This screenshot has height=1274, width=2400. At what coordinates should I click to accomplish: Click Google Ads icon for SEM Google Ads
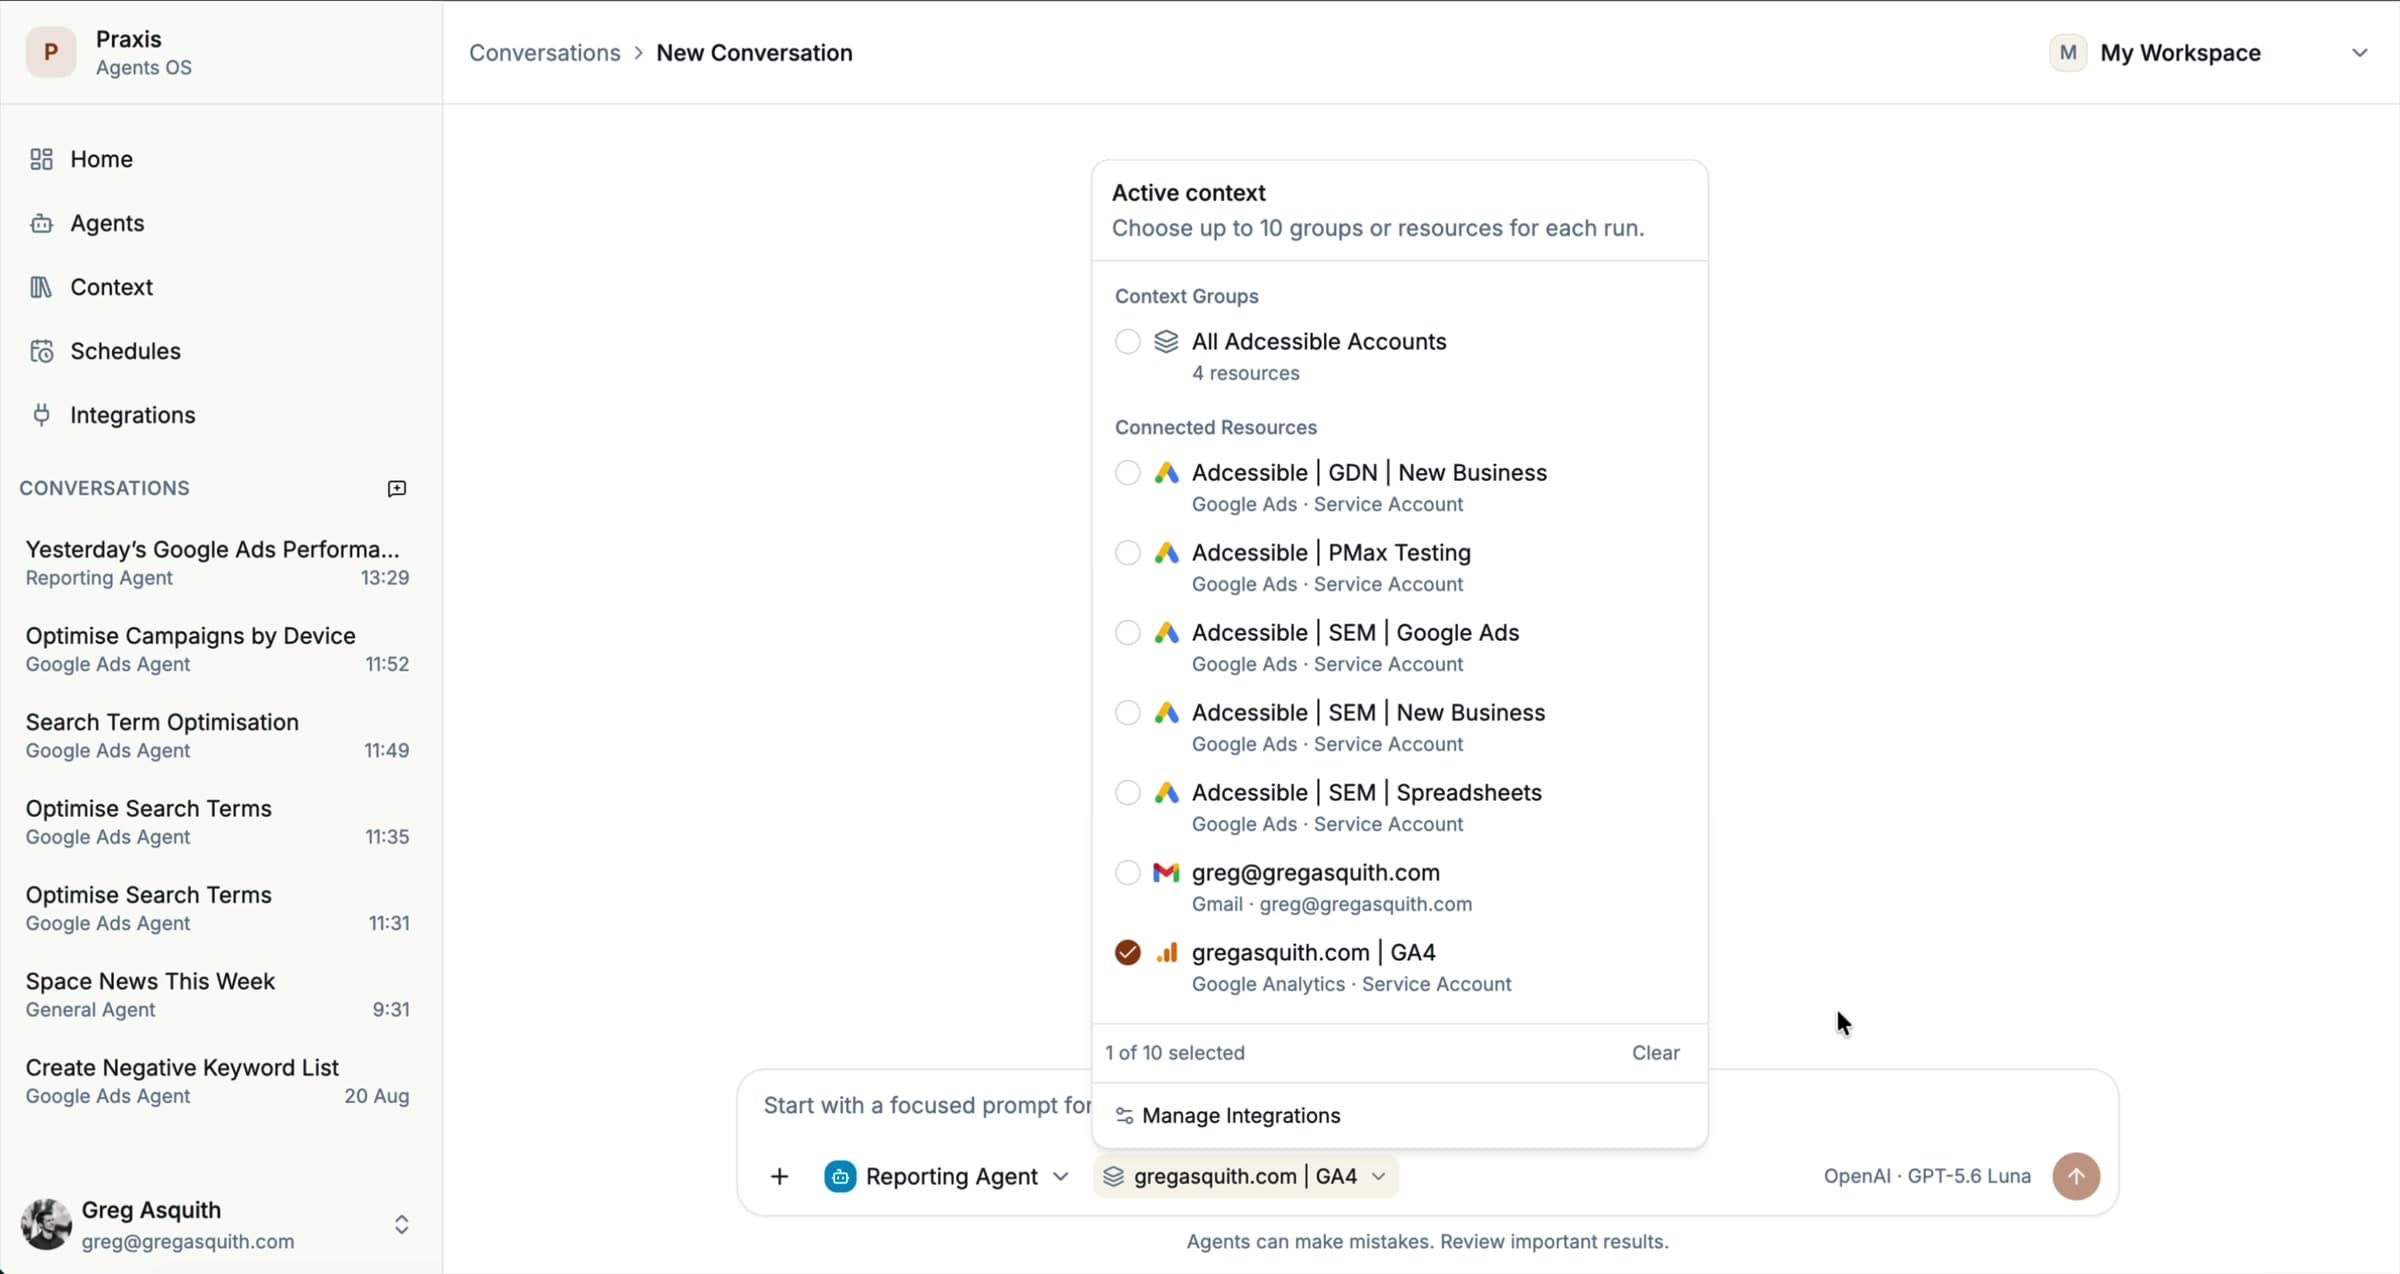point(1166,632)
